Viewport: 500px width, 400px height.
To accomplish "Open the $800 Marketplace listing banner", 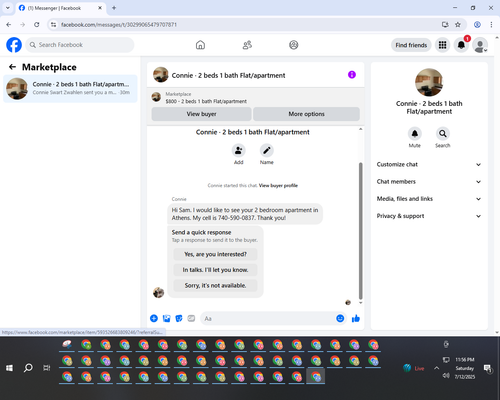I will [x=256, y=98].
